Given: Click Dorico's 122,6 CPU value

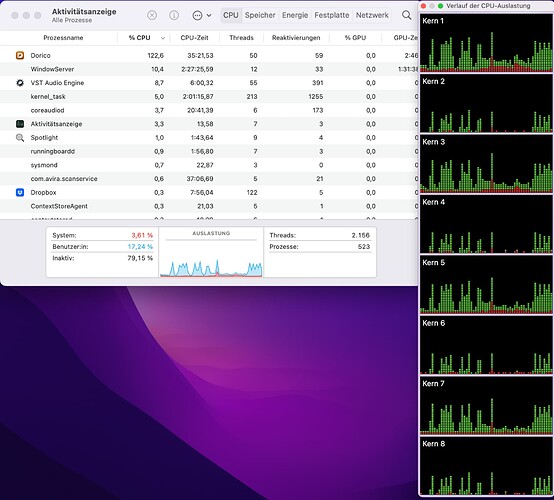Looking at the screenshot, I should click(x=155, y=55).
